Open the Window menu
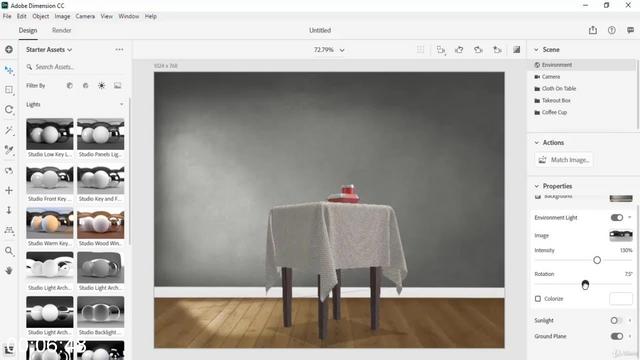Image resolution: width=640 pixels, height=360 pixels. (129, 16)
